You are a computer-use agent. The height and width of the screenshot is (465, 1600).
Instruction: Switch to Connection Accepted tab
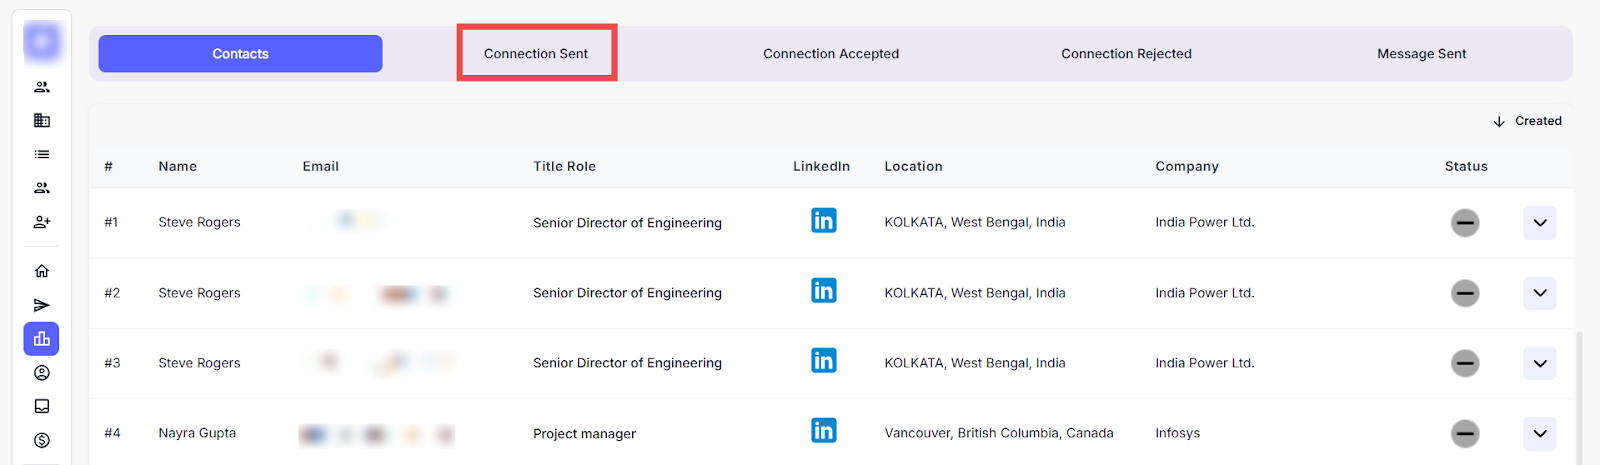[x=831, y=54]
